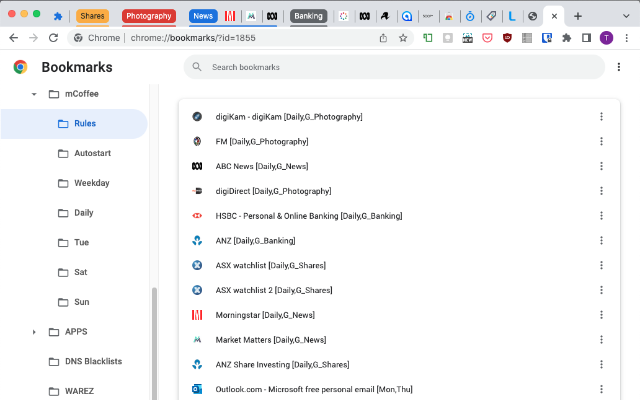This screenshot has height=400, width=640.
Task: Click the share page icon in address bar
Action: pyautogui.click(x=384, y=38)
